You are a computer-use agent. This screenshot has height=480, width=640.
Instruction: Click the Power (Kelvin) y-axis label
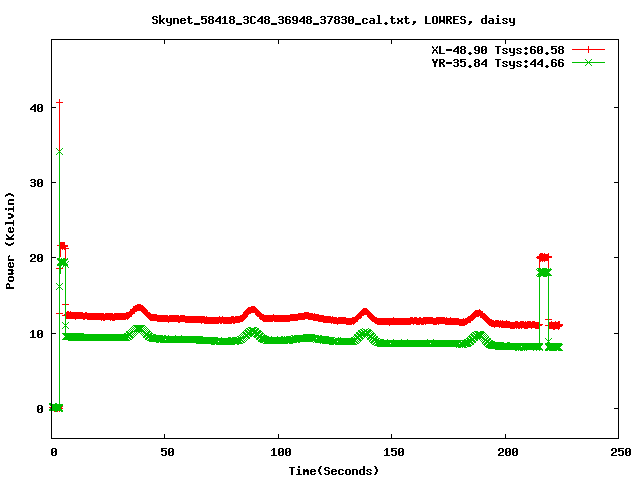point(10,241)
